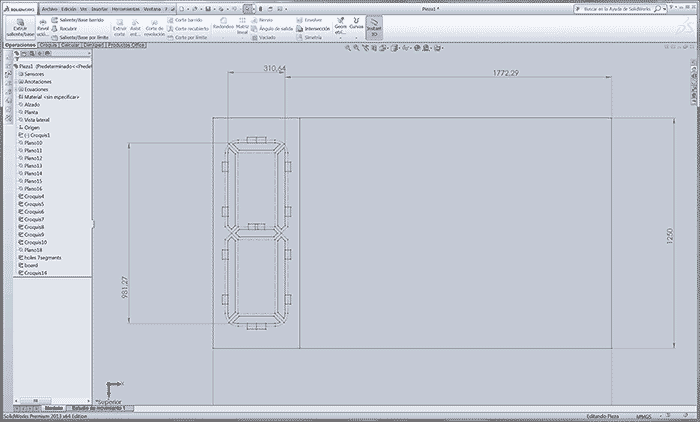Switch to Modelo bottom tab
The height and width of the screenshot is (422, 700).
pyautogui.click(x=54, y=408)
